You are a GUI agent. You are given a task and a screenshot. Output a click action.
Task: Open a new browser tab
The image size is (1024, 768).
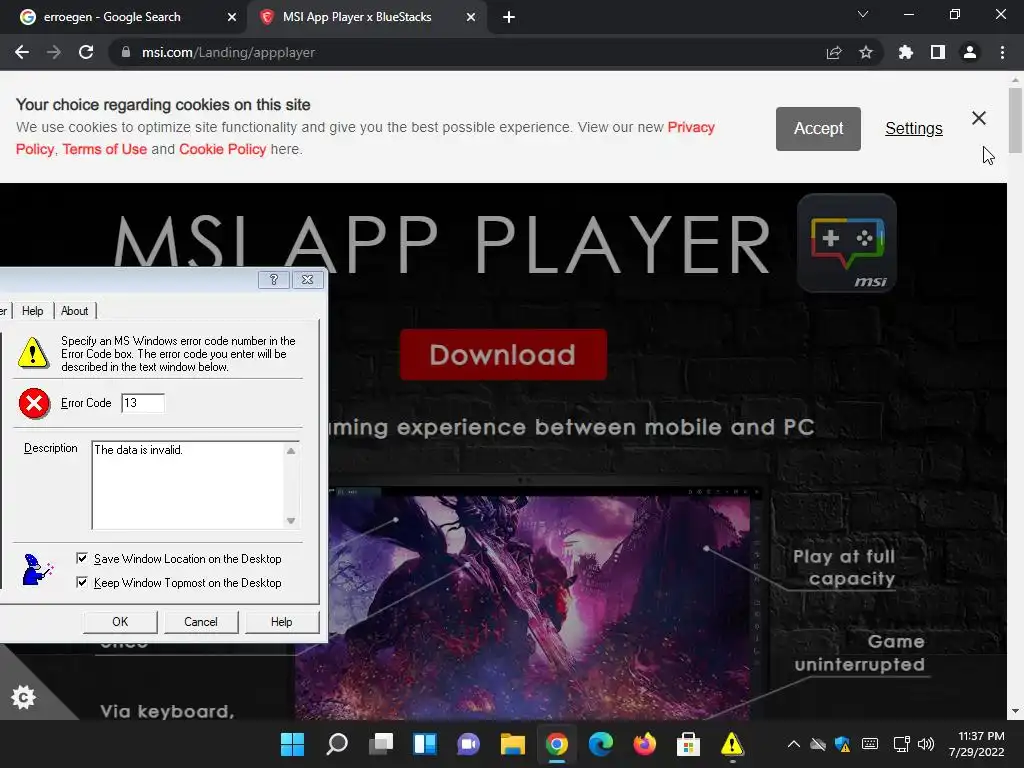[x=509, y=17]
